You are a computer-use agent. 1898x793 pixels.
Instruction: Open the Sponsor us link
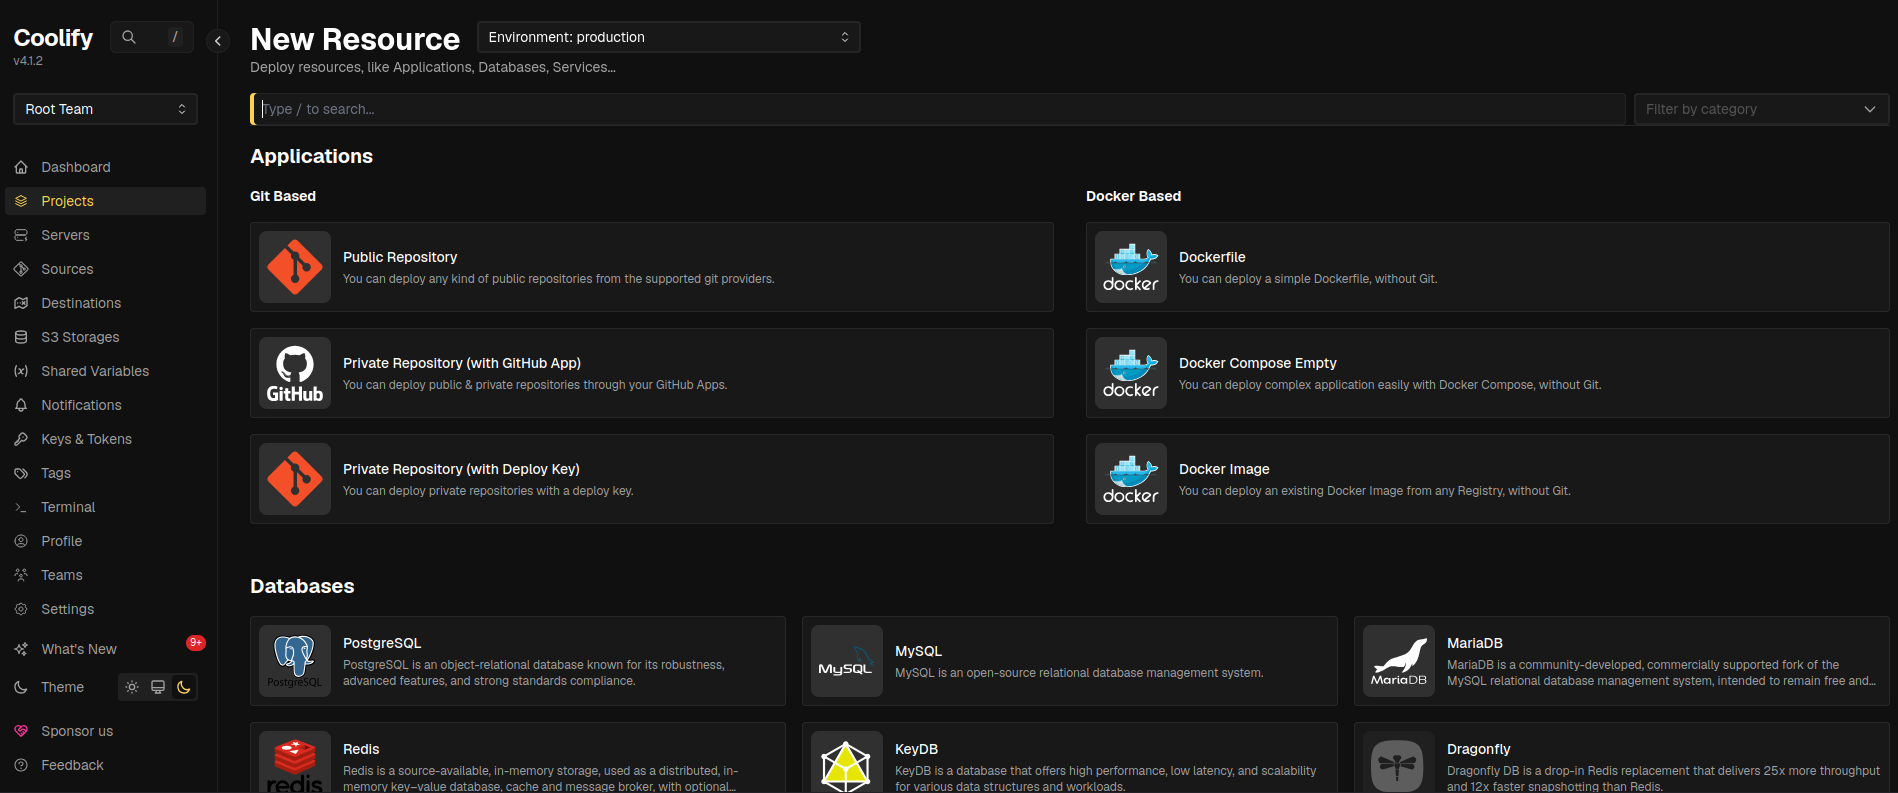105,731
